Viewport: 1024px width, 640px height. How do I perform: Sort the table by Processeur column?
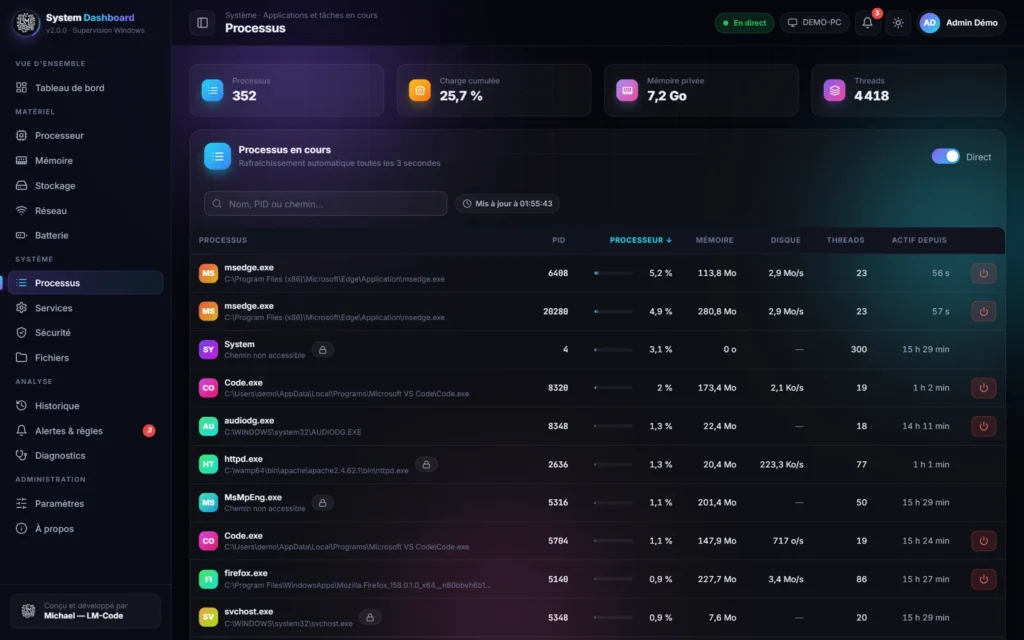point(640,240)
